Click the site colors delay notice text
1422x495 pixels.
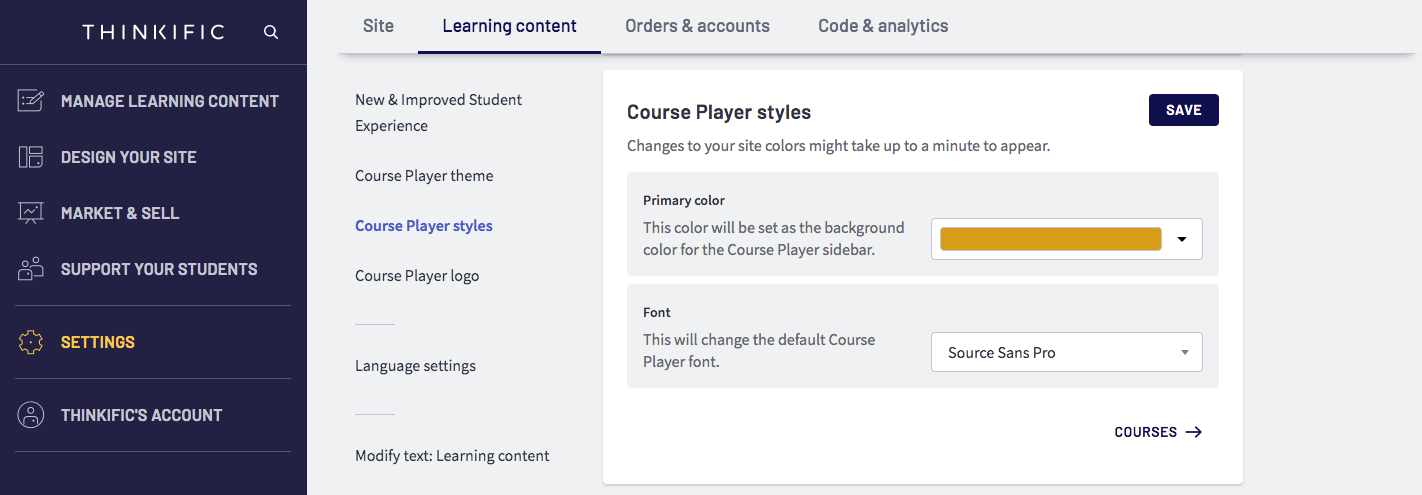838,146
